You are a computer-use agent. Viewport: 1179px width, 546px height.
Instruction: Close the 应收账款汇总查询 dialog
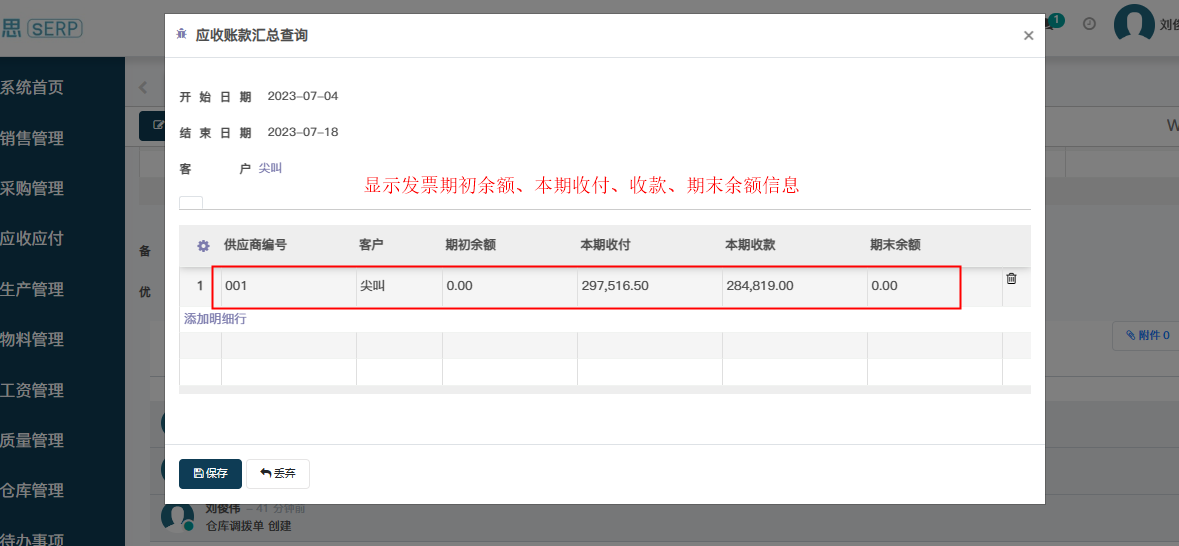(1028, 35)
